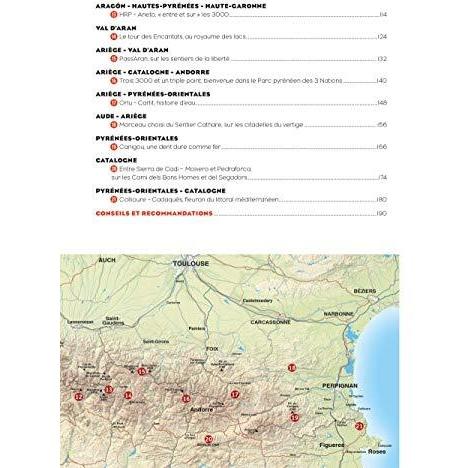The width and height of the screenshot is (468, 468).
Task: Click map marker 14 near Val d'Aran
Action: [x=128, y=395]
